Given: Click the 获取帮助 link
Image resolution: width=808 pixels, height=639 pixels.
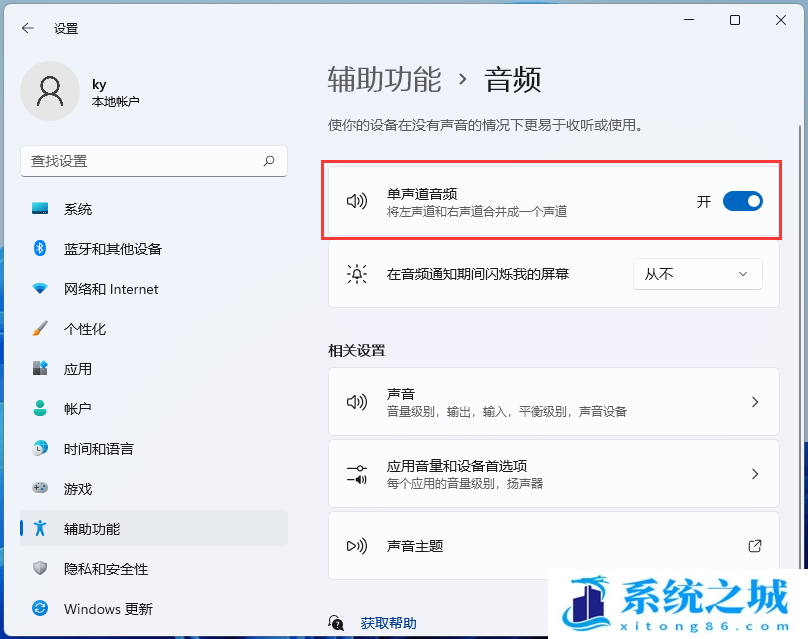Looking at the screenshot, I should (389, 623).
